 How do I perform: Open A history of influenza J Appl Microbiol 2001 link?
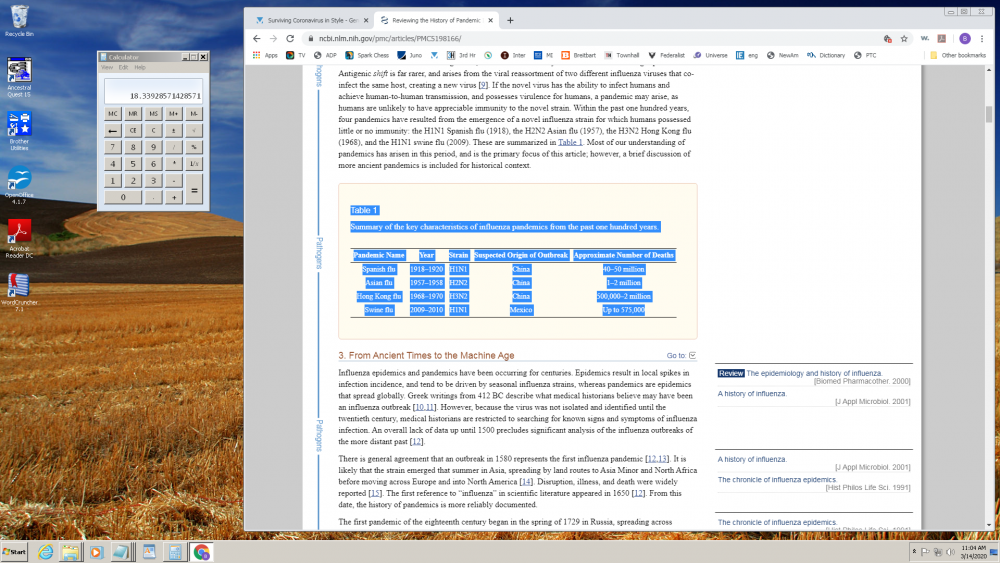point(752,393)
